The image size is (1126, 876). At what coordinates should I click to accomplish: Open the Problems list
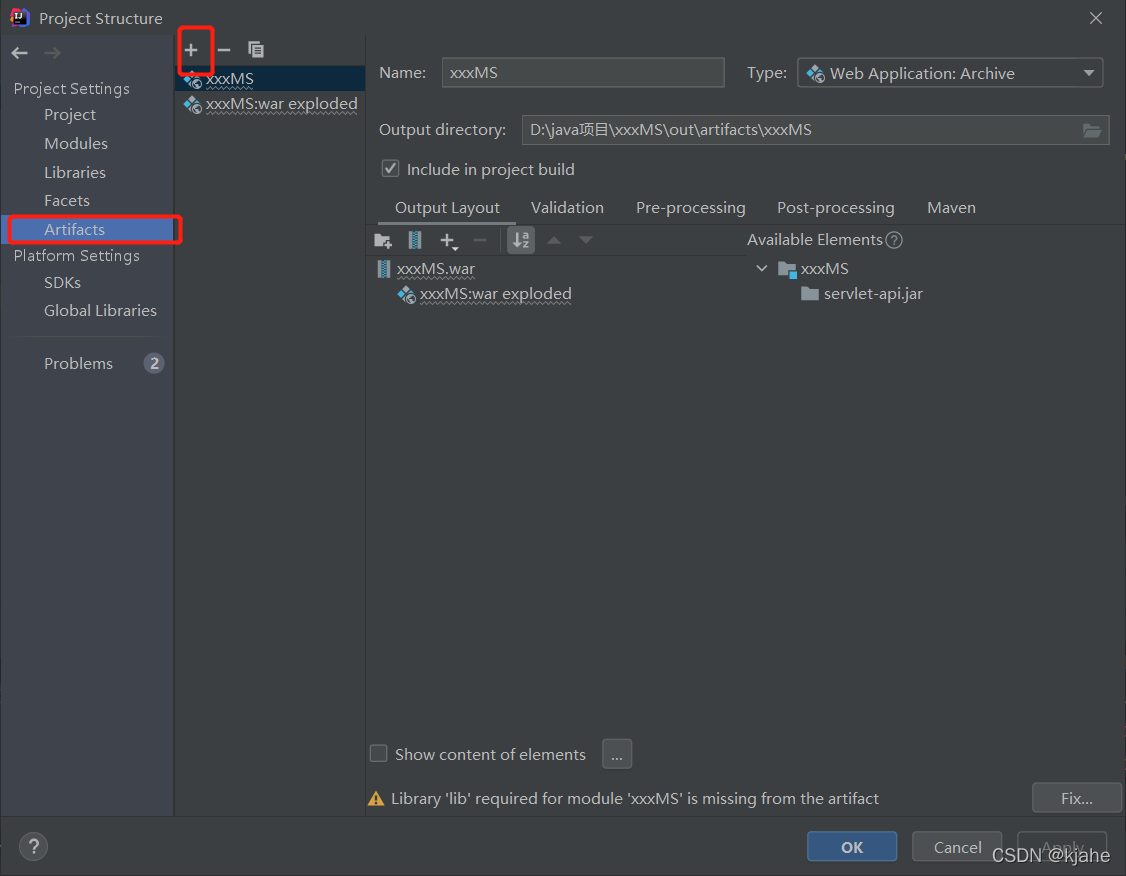click(78, 363)
